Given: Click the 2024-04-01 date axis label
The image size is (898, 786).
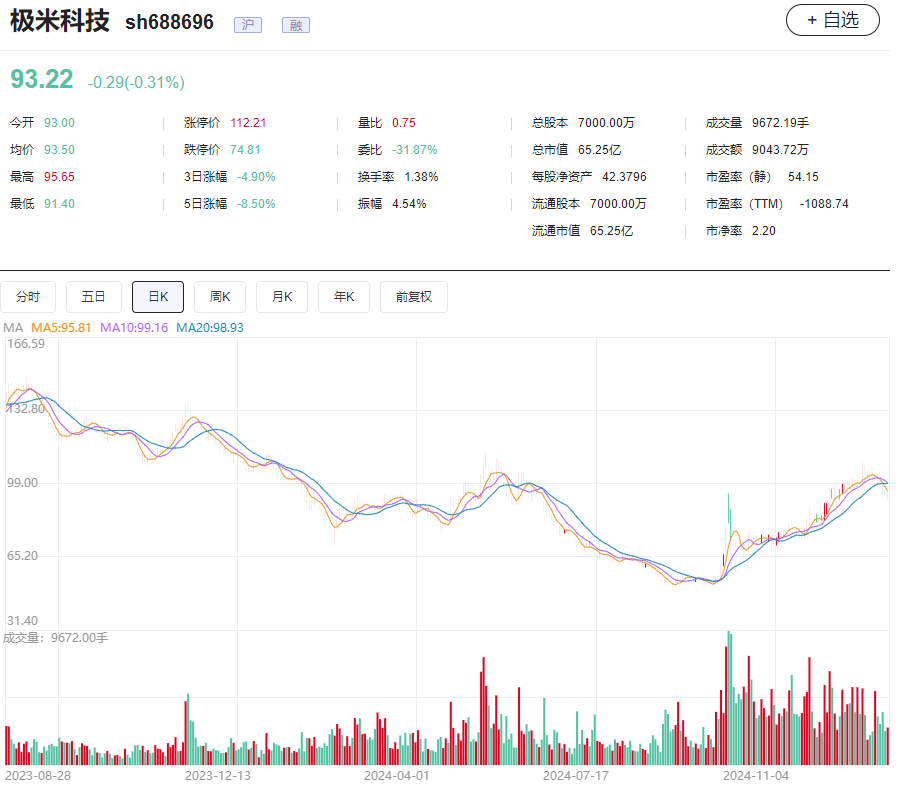Looking at the screenshot, I should pyautogui.click(x=397, y=775).
